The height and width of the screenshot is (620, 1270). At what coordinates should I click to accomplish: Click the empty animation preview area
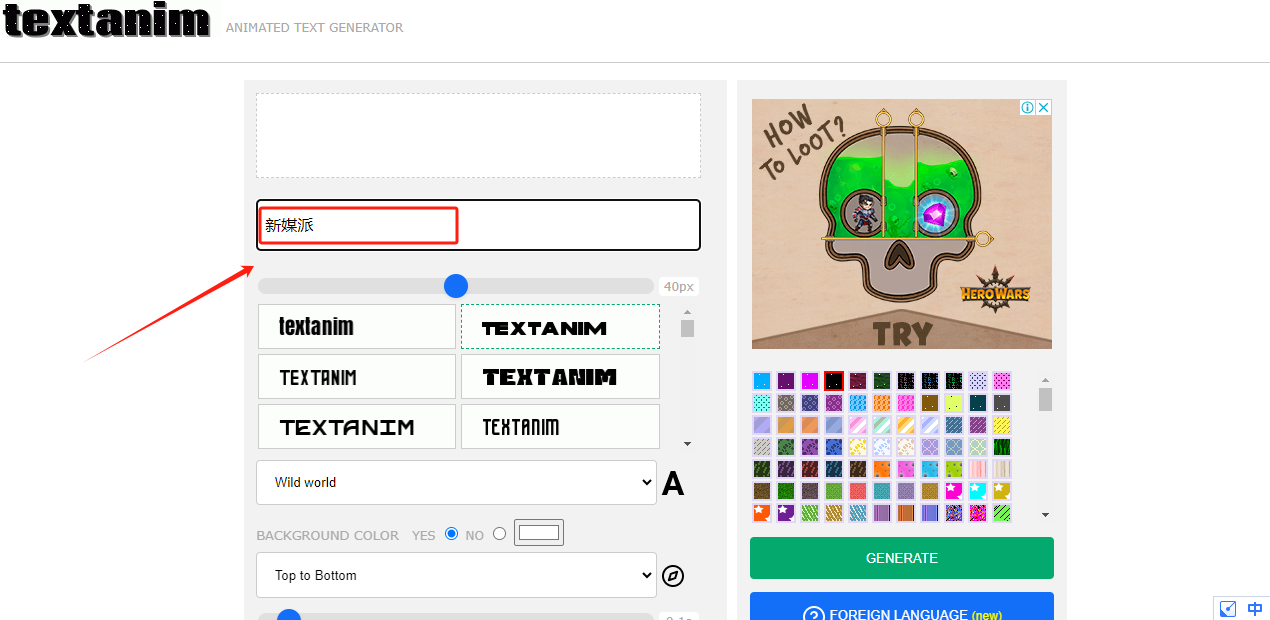pos(478,136)
